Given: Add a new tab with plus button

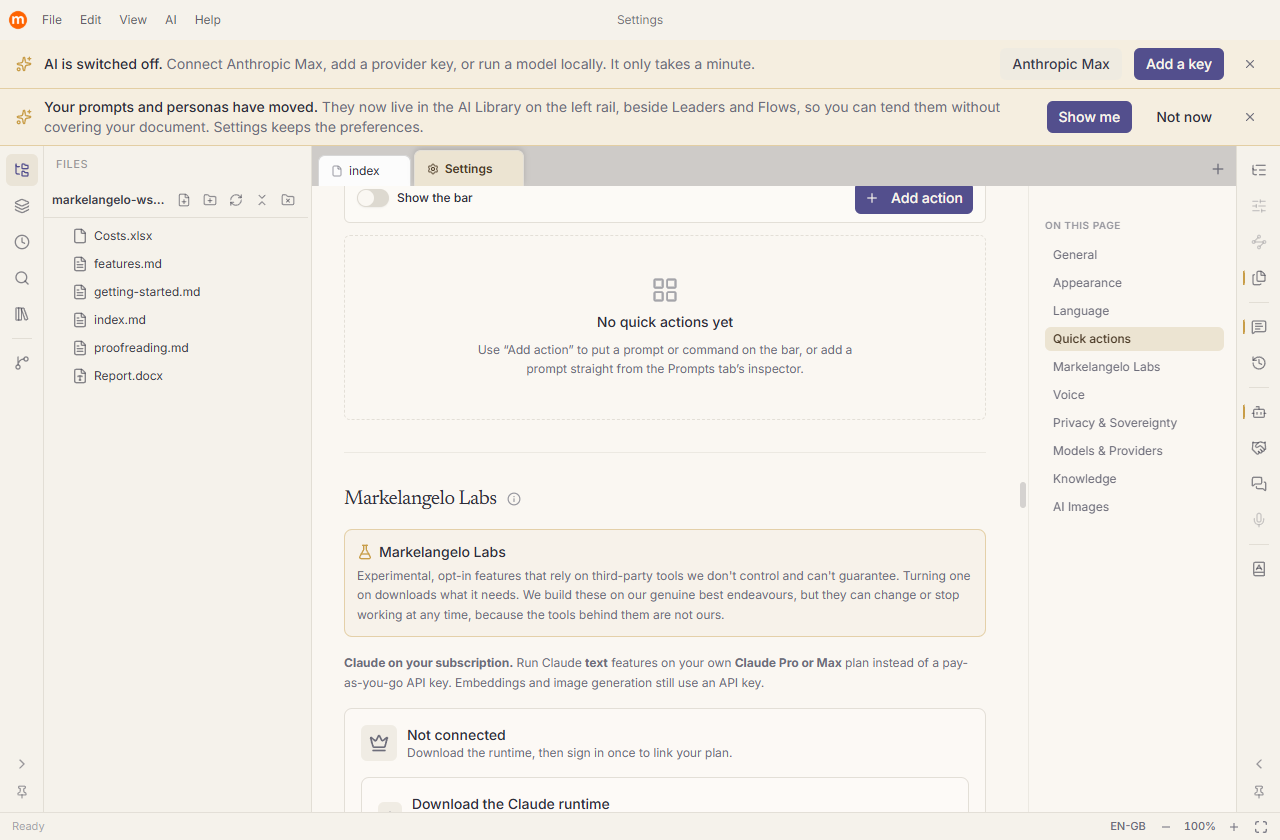Looking at the screenshot, I should [x=1218, y=169].
